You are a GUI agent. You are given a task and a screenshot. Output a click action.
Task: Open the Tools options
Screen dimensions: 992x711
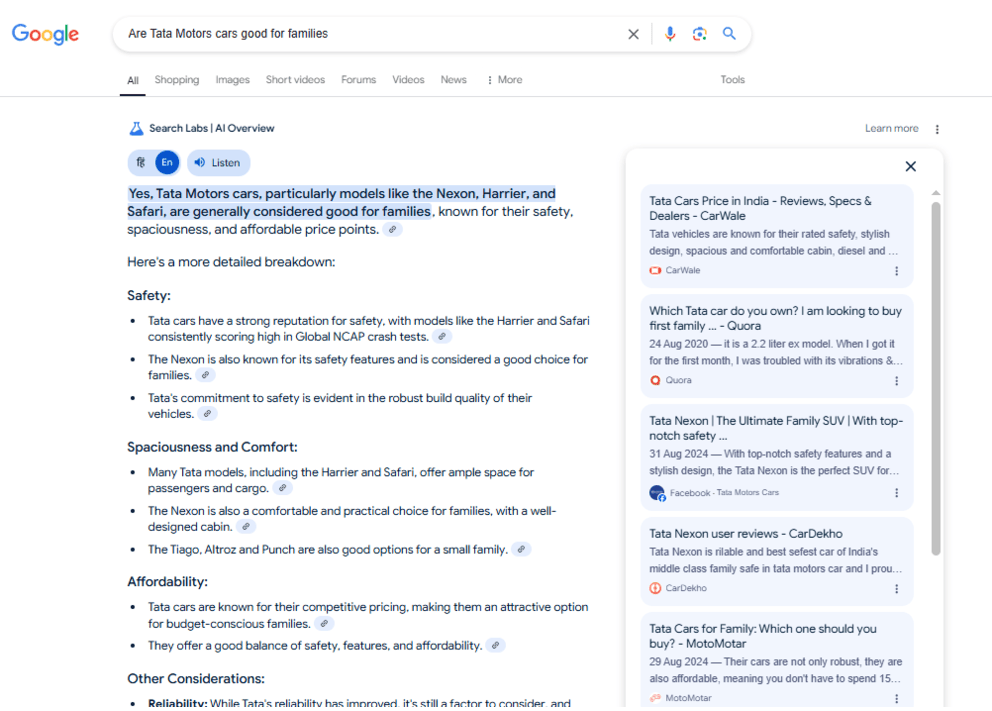732,80
